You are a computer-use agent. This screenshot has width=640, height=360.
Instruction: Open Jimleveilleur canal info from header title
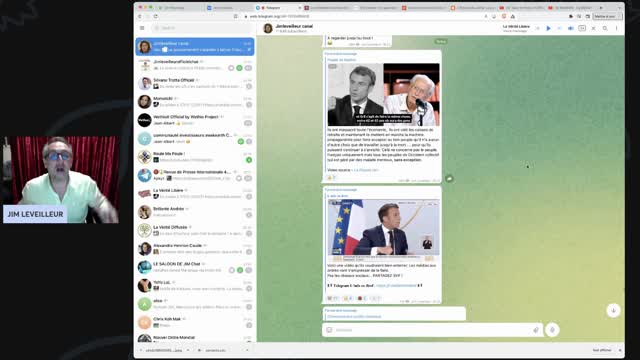coord(294,26)
